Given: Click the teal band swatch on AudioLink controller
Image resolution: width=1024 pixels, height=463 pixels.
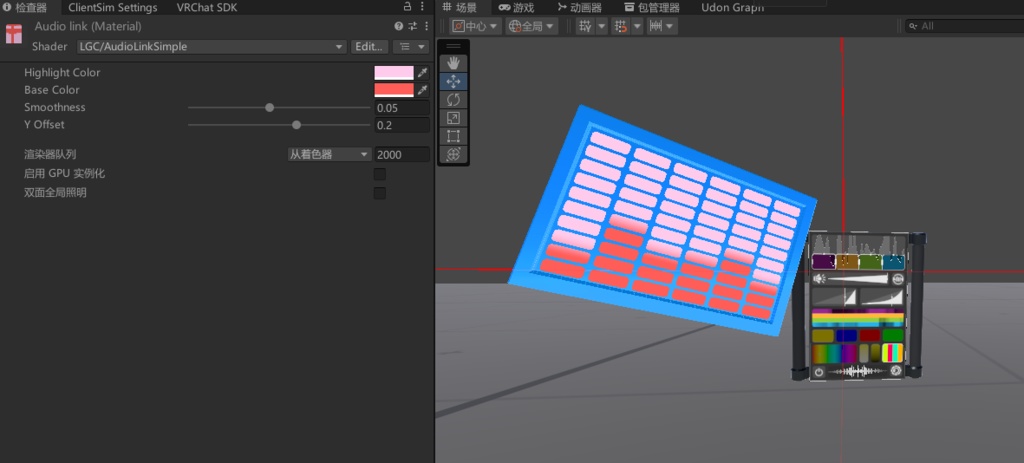Looking at the screenshot, I should pos(893,262).
